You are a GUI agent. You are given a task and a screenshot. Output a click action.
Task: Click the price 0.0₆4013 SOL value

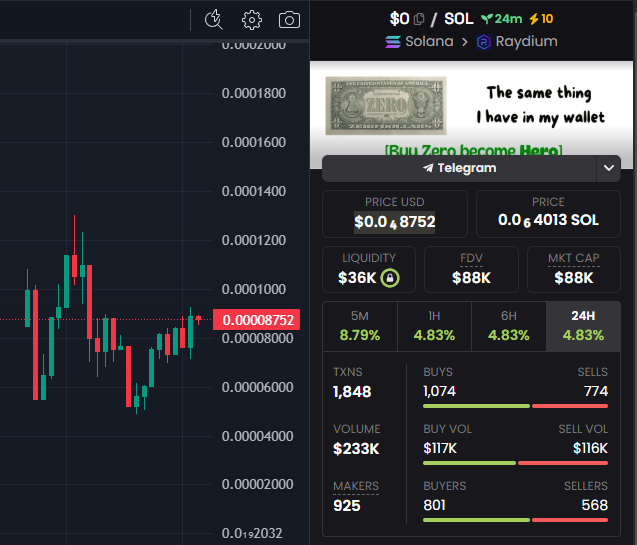tap(548, 221)
